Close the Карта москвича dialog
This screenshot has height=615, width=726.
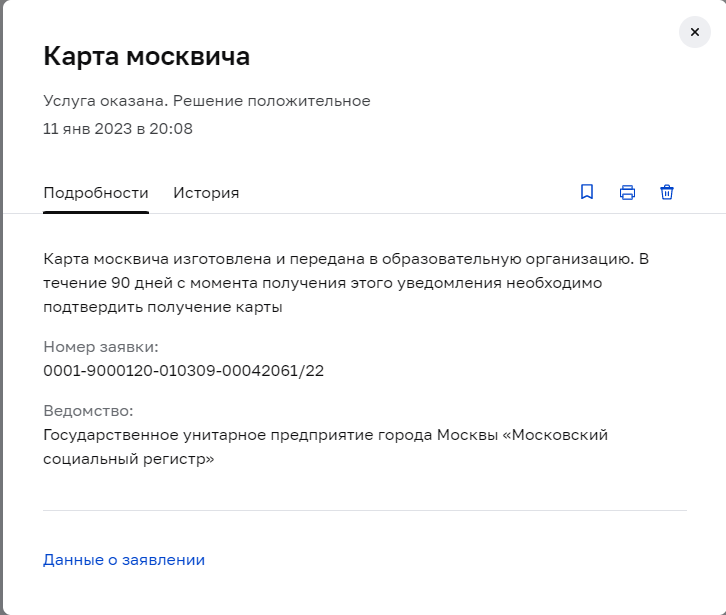coord(695,32)
